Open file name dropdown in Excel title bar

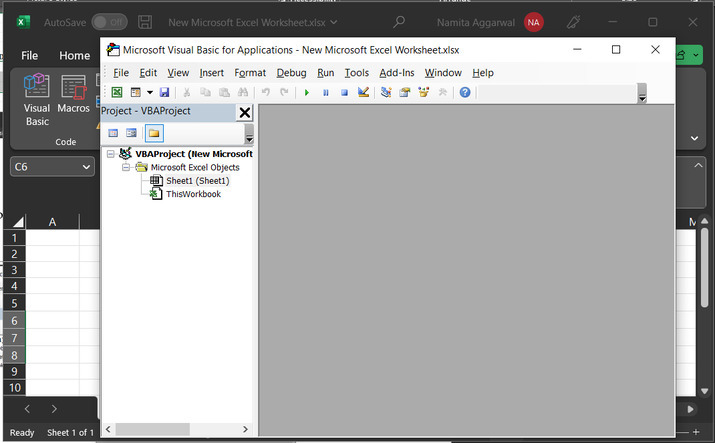pos(334,22)
